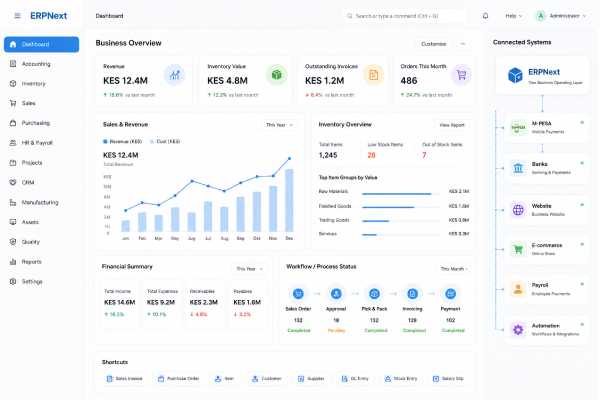The image size is (600, 400).
Task: Open the Workflow This Month dropdown
Action: [x=454, y=269]
